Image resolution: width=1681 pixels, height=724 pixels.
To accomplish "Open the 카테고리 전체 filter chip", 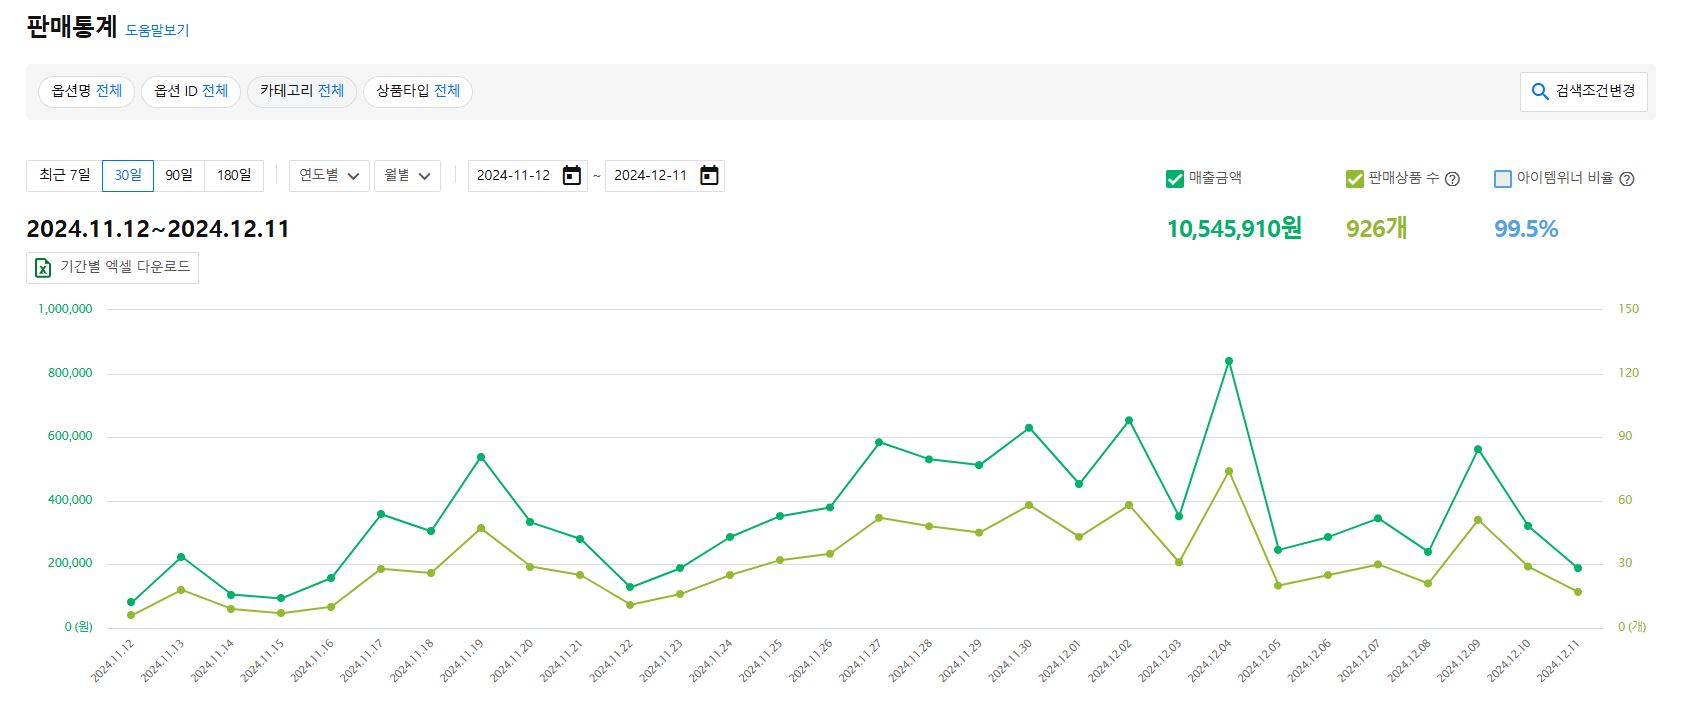I will [x=302, y=91].
